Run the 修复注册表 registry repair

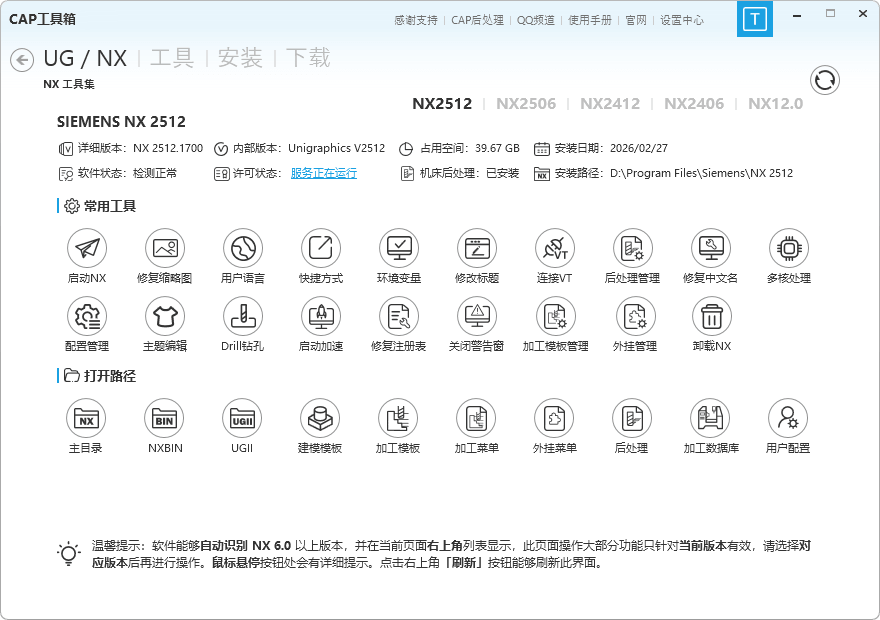pyautogui.click(x=399, y=316)
